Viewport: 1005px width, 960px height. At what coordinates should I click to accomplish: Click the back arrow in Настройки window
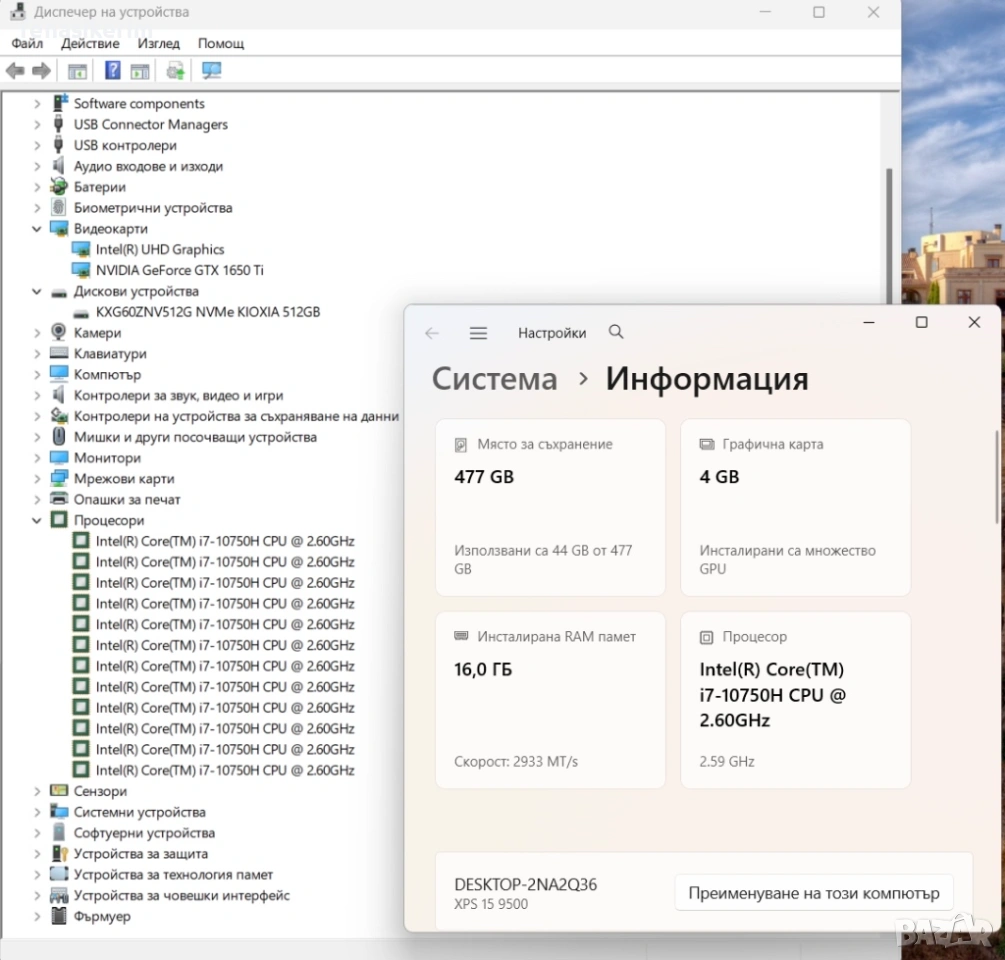432,333
